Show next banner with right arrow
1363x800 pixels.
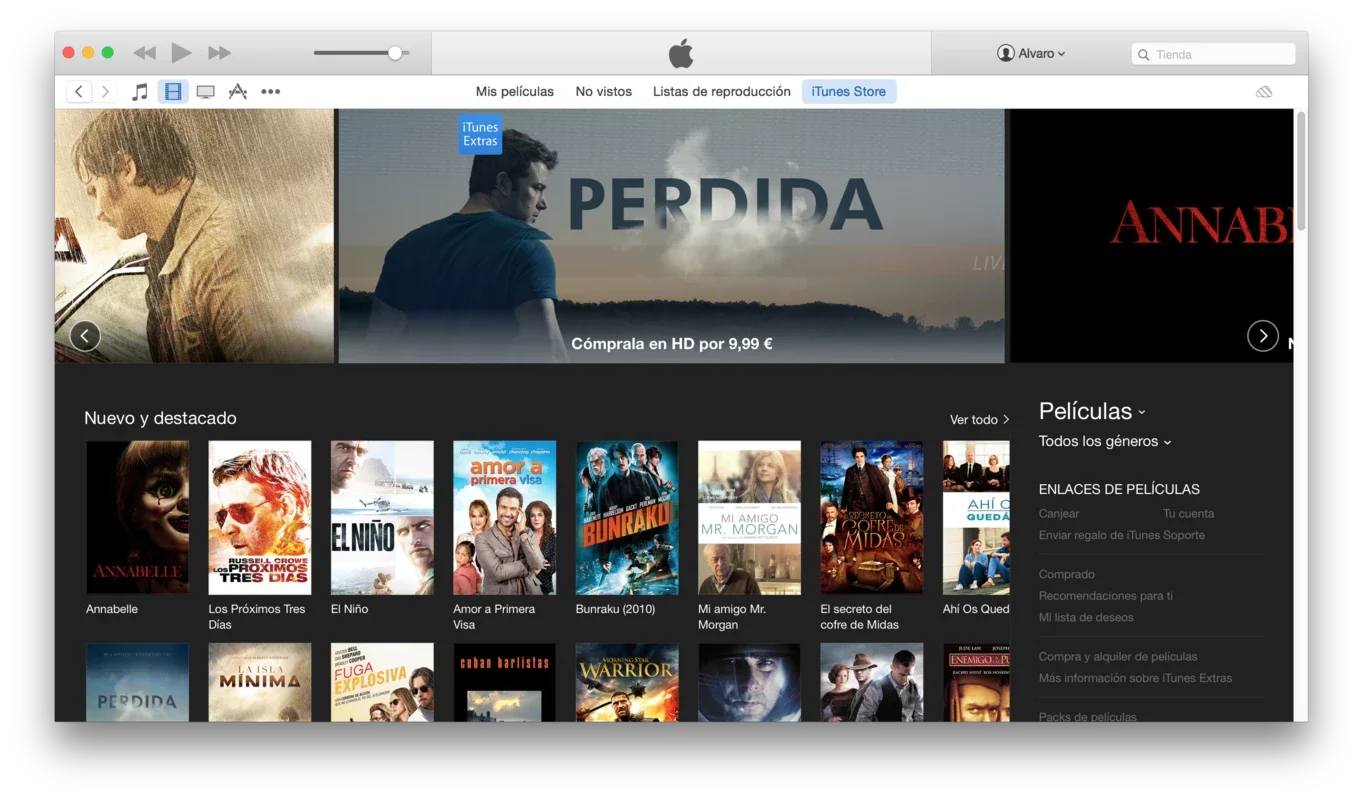click(x=1263, y=336)
